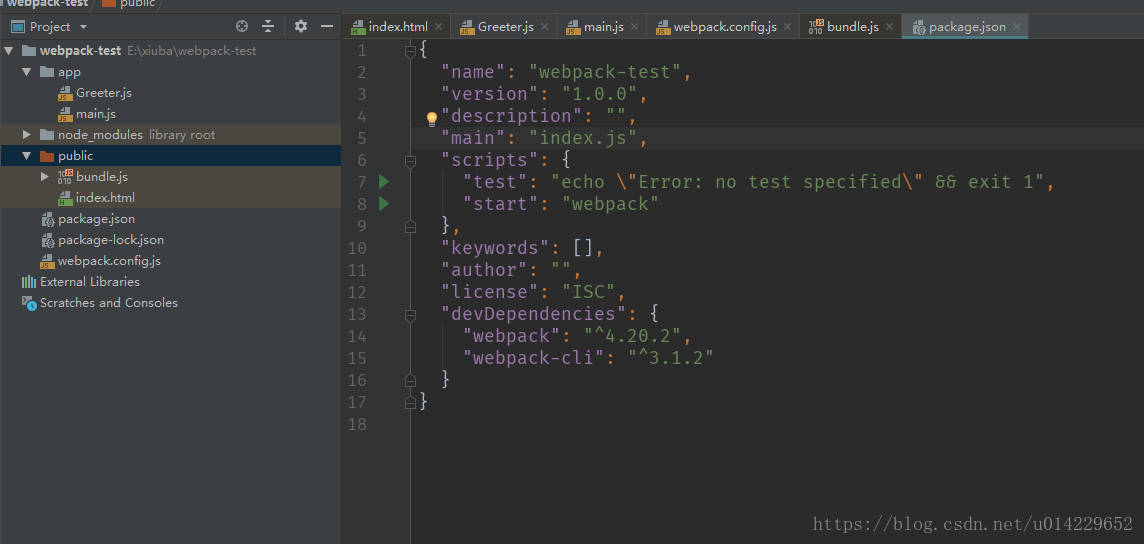Close the bundle.js tab
1144x544 pixels.
click(889, 27)
